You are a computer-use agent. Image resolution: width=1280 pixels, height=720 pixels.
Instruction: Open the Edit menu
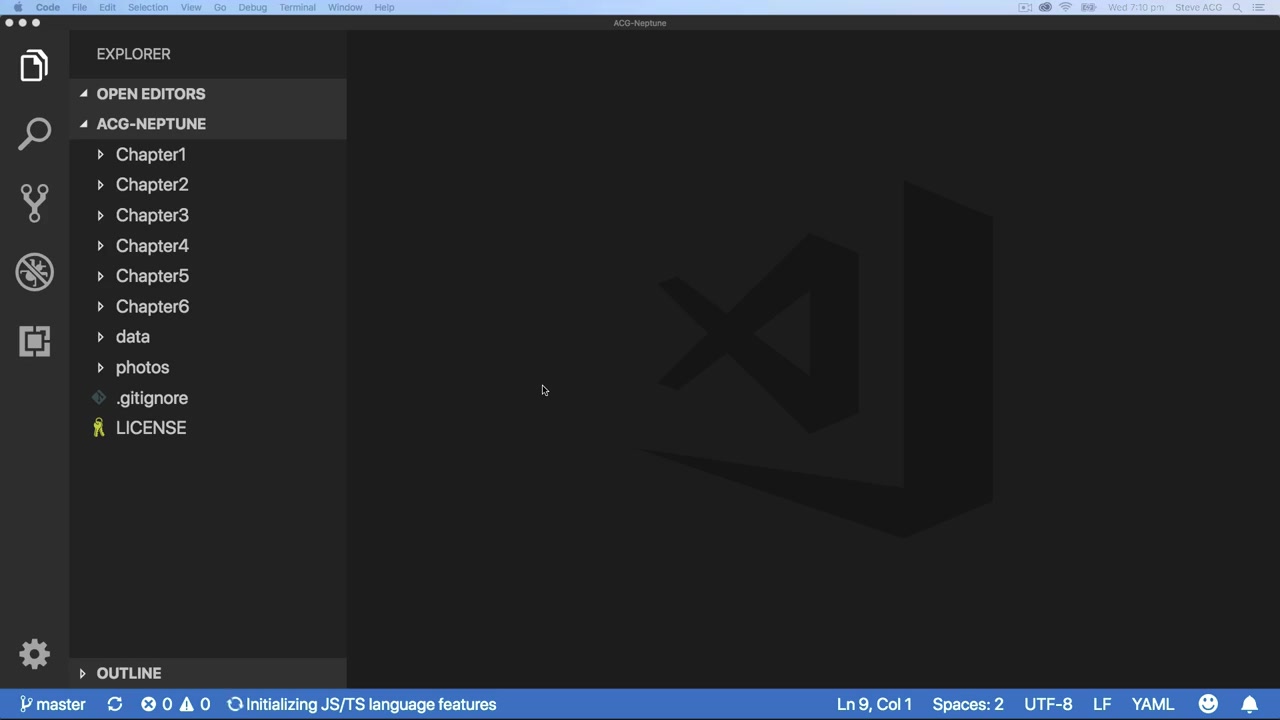coord(107,7)
